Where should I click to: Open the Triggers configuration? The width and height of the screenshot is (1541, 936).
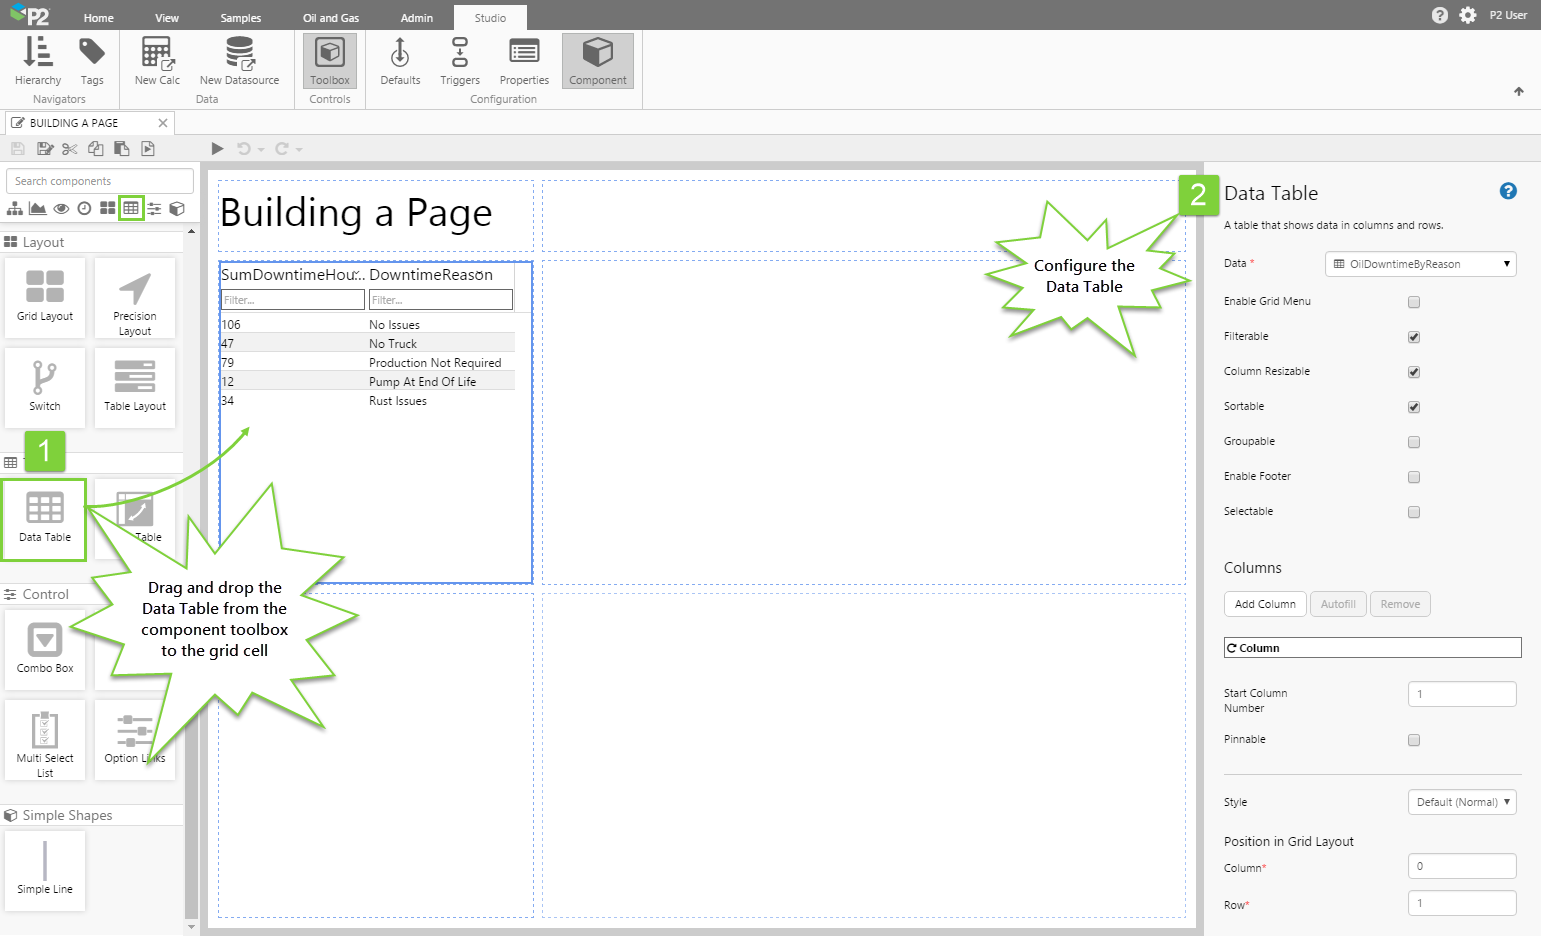[459, 61]
